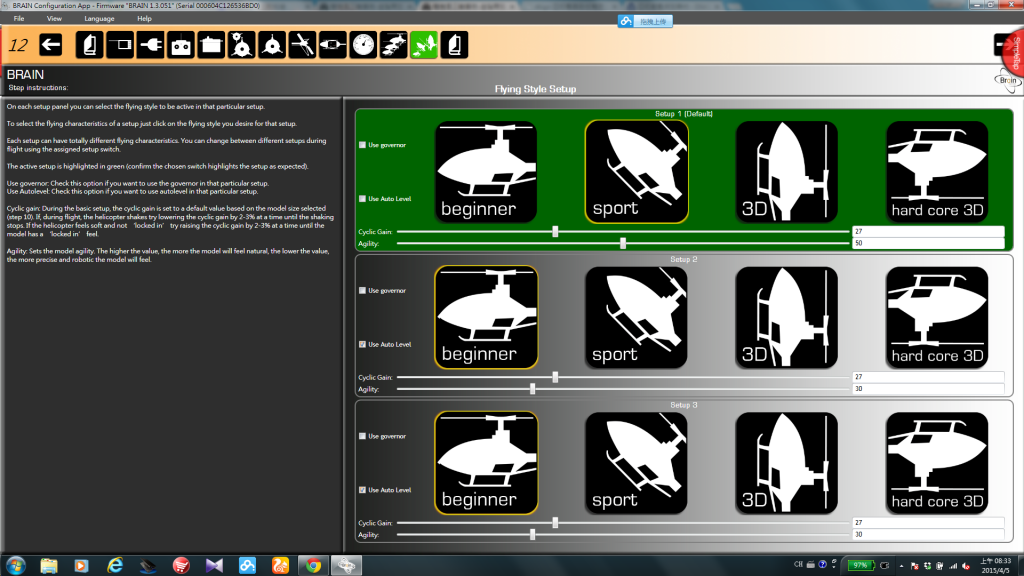The image size is (1024, 576).
Task: Click Setup 2 Agility value field
Action: (x=928, y=389)
